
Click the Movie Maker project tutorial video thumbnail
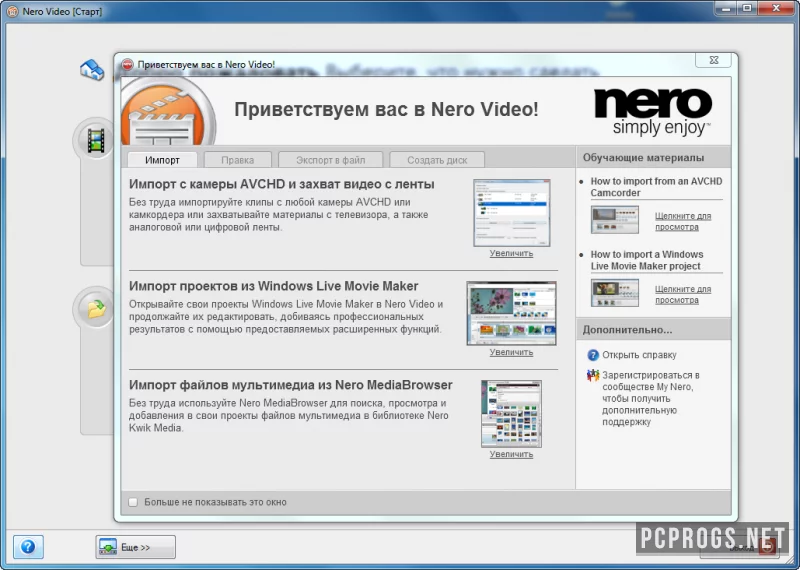[x=615, y=293]
